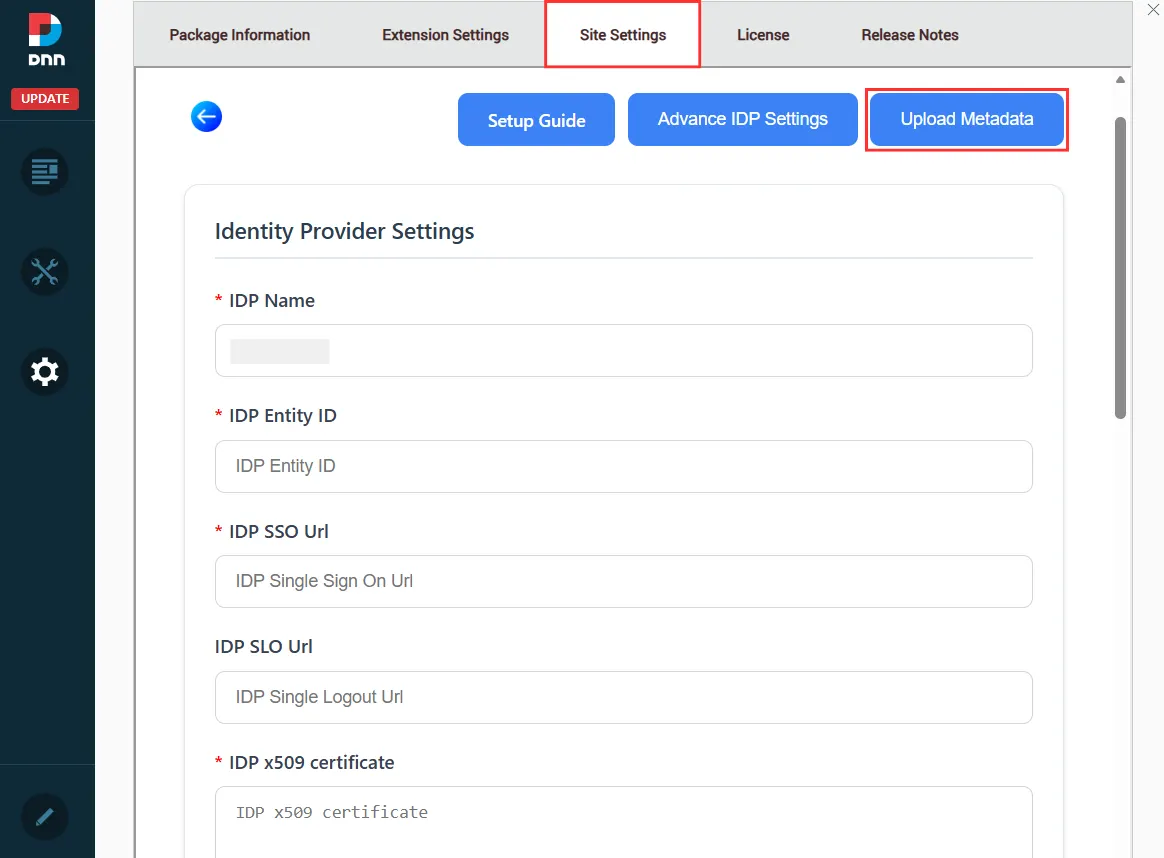Click the DNN logo icon

point(46,40)
